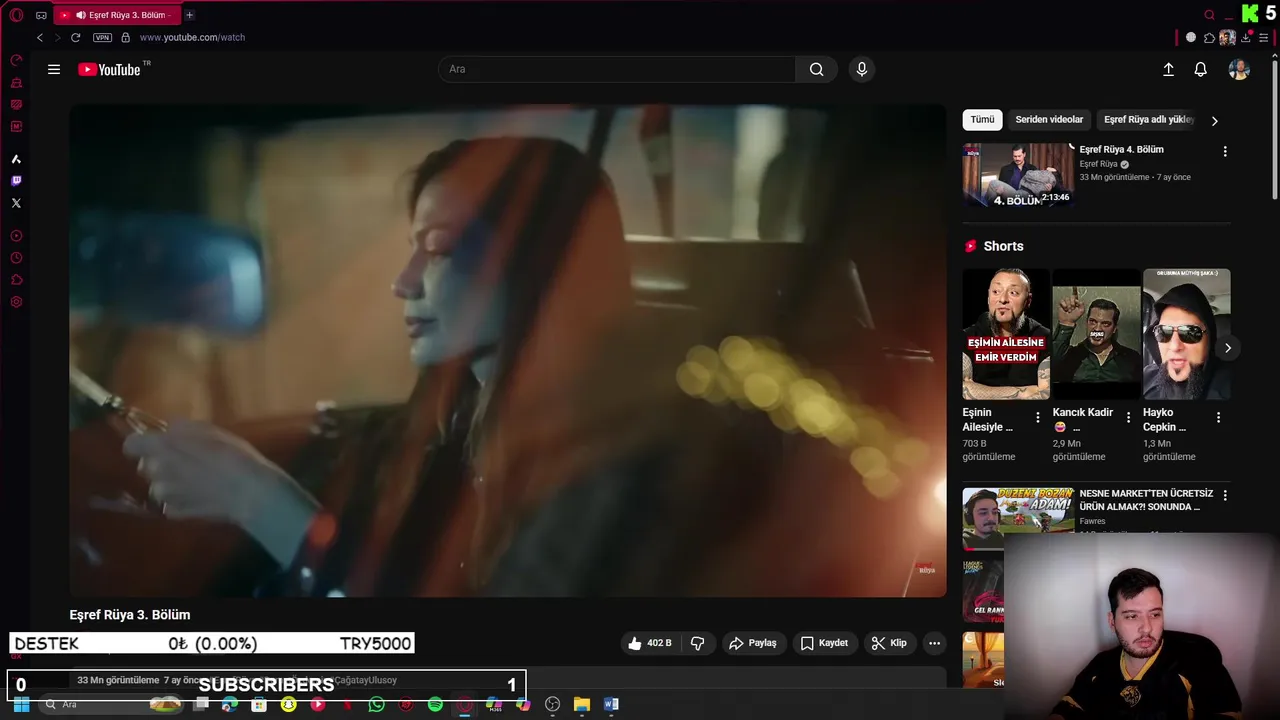Play the Eşinin Ailesiyle short thumbnail

pyautogui.click(x=1006, y=334)
